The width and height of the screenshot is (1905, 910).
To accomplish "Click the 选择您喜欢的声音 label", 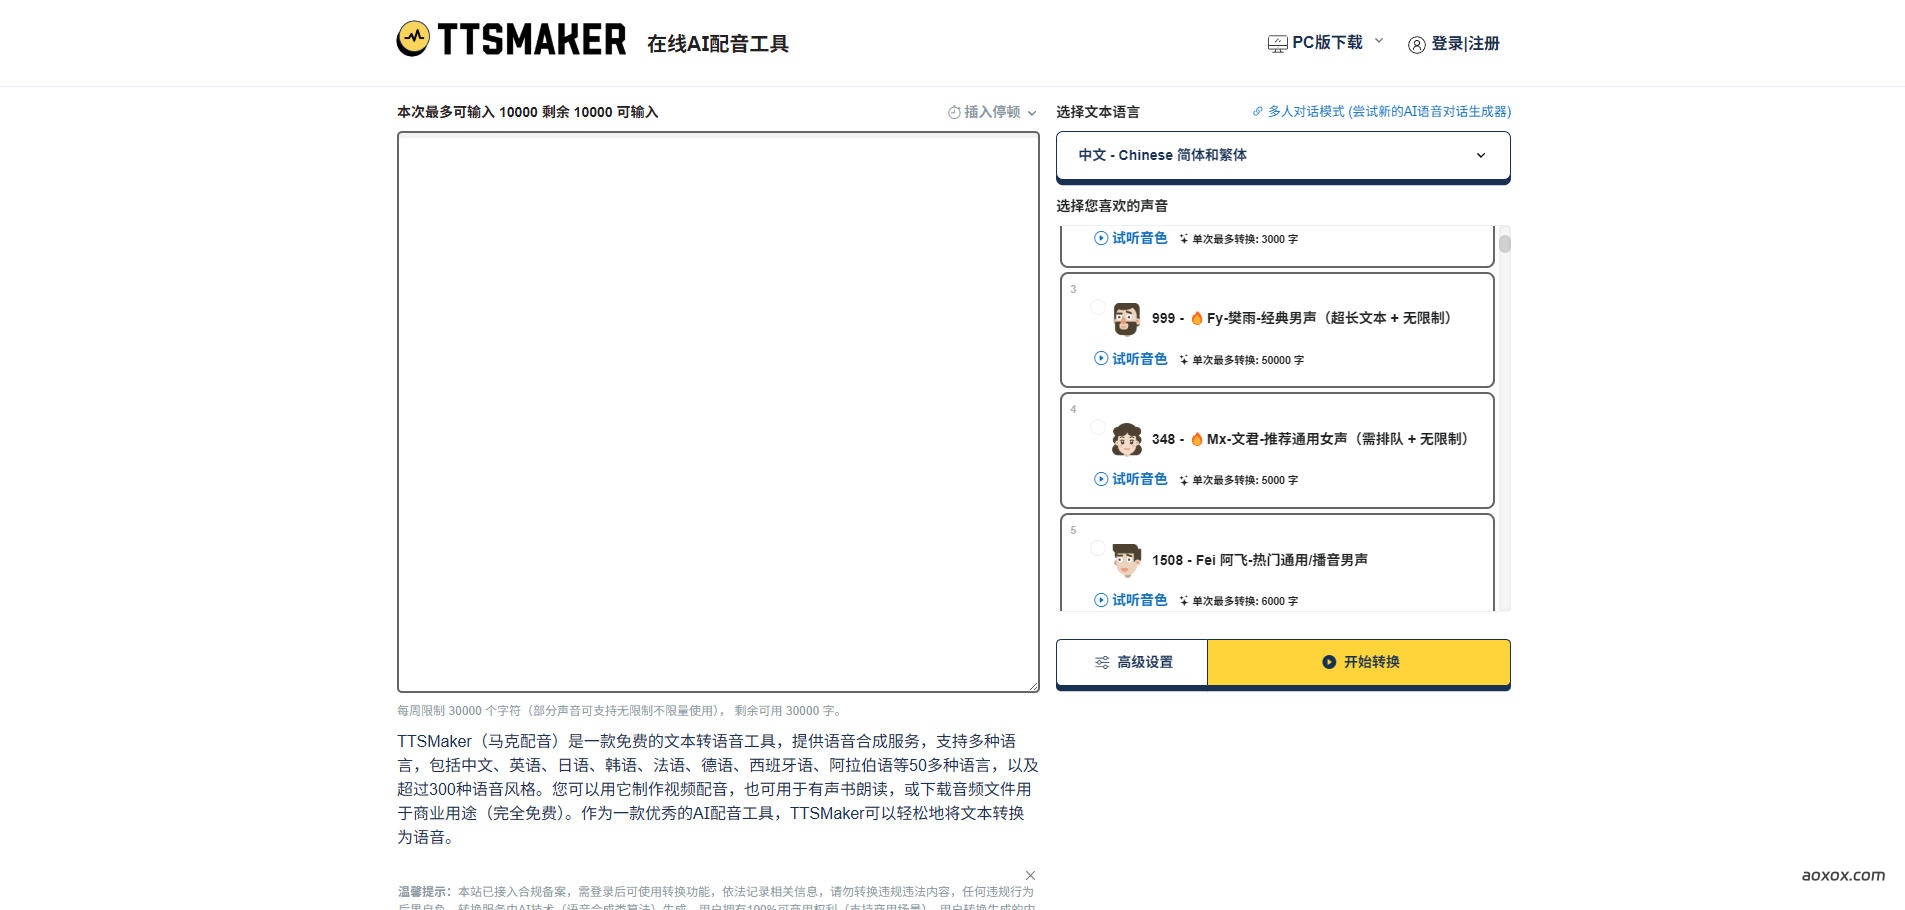I will point(1112,206).
